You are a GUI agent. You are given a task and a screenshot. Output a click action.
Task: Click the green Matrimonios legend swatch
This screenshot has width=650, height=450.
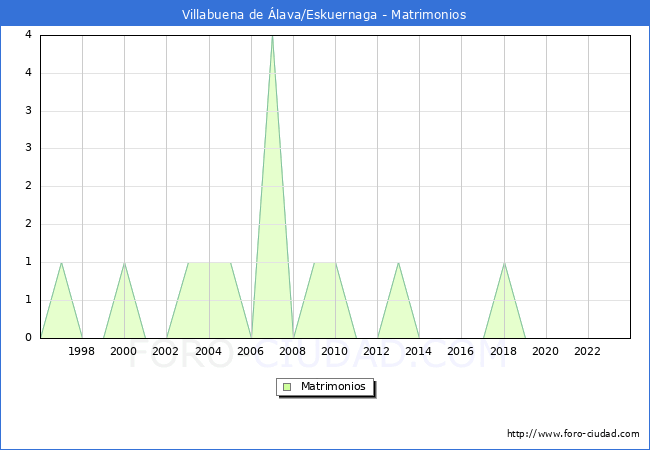287,387
